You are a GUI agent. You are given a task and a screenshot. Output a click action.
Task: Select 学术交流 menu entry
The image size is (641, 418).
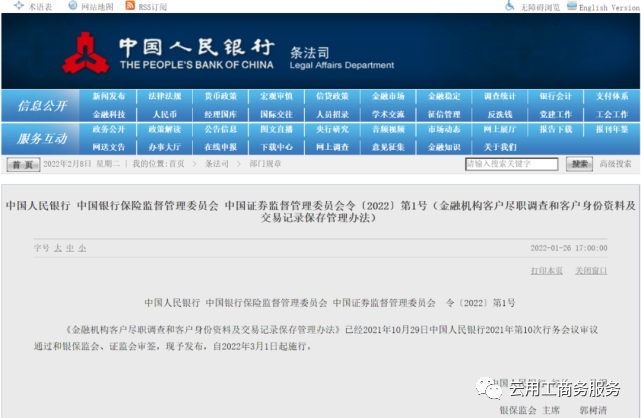coord(388,114)
